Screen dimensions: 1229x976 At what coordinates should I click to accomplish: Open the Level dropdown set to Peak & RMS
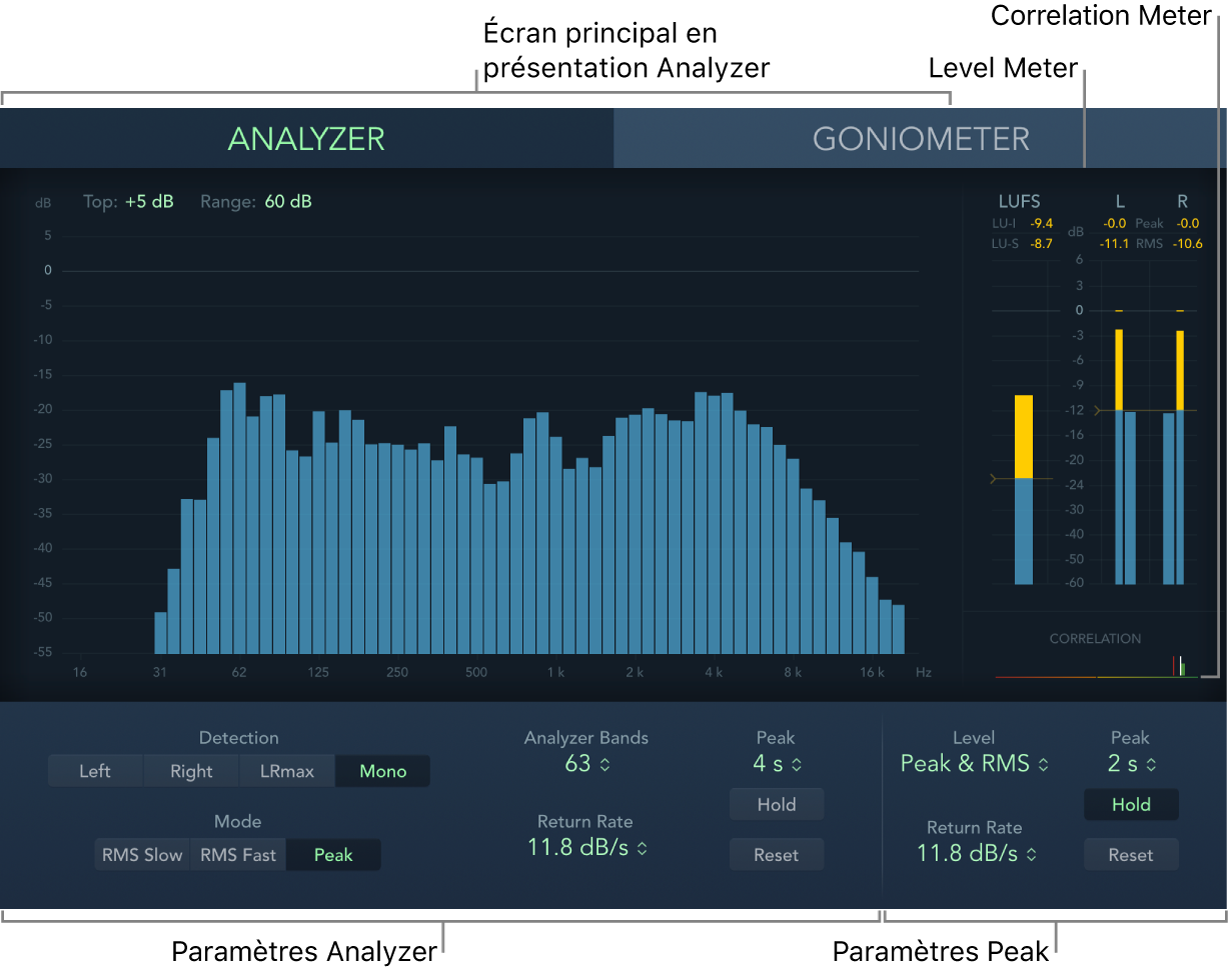pyautogui.click(x=973, y=763)
